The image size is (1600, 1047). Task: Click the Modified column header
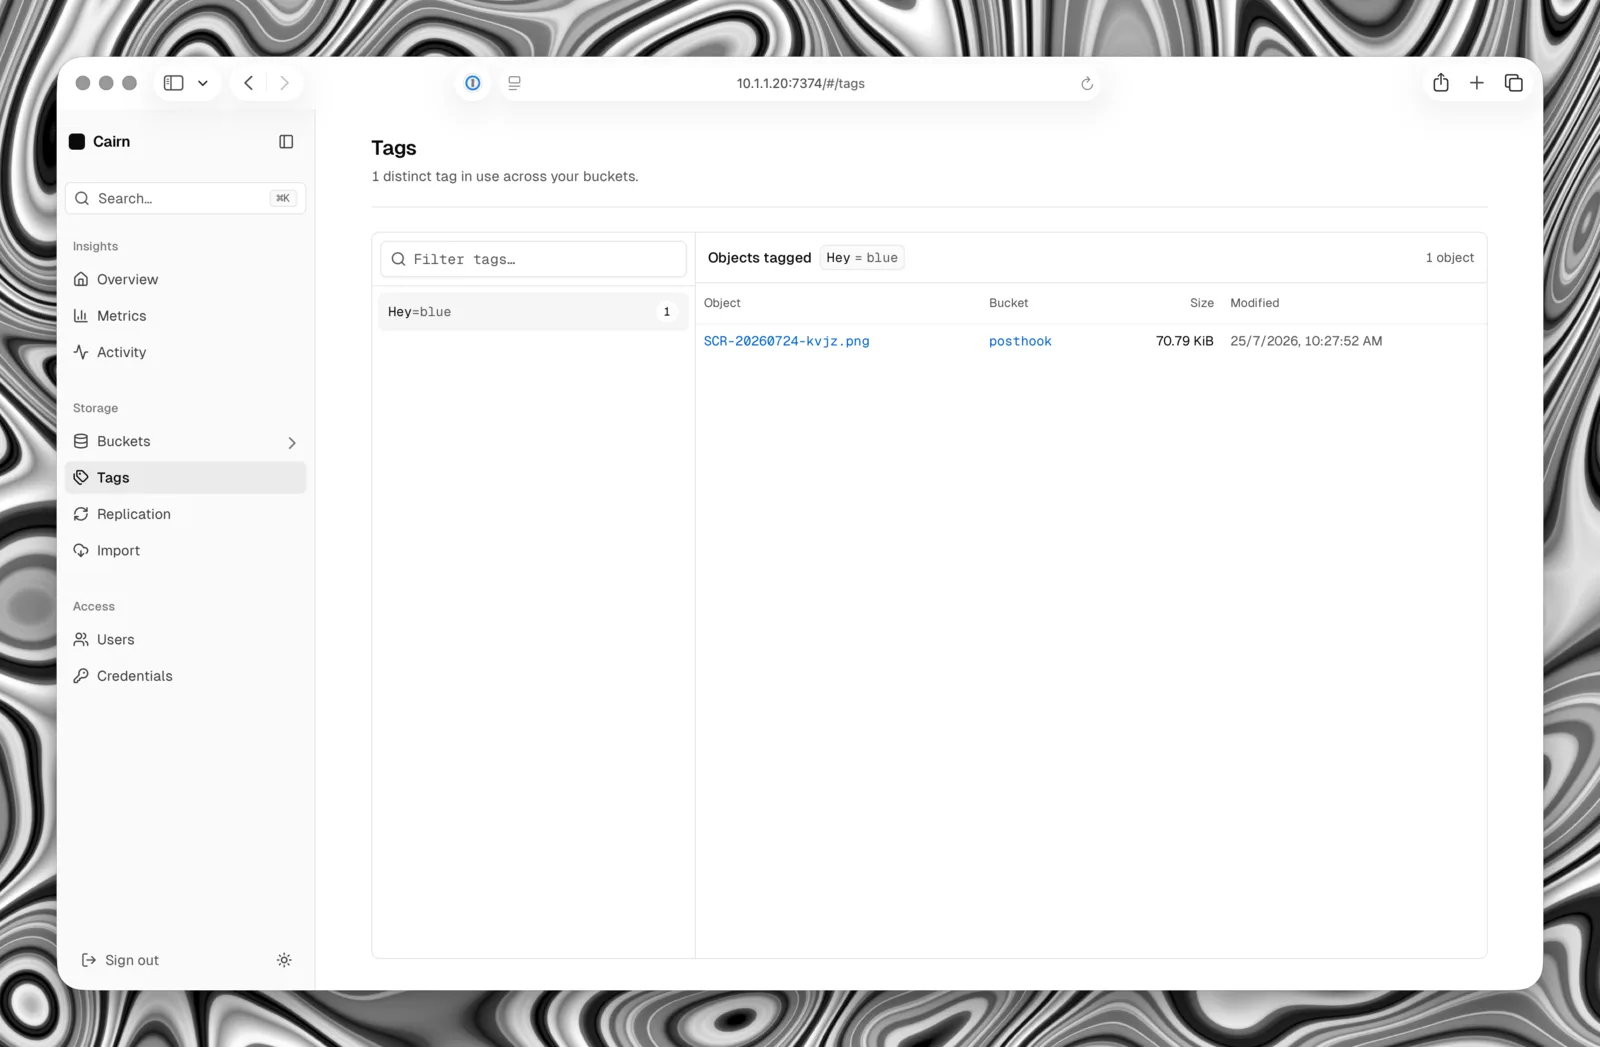pos(1254,303)
